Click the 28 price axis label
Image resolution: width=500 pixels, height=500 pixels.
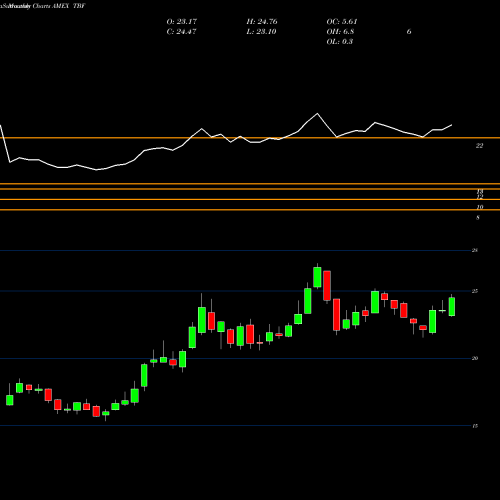475,250
